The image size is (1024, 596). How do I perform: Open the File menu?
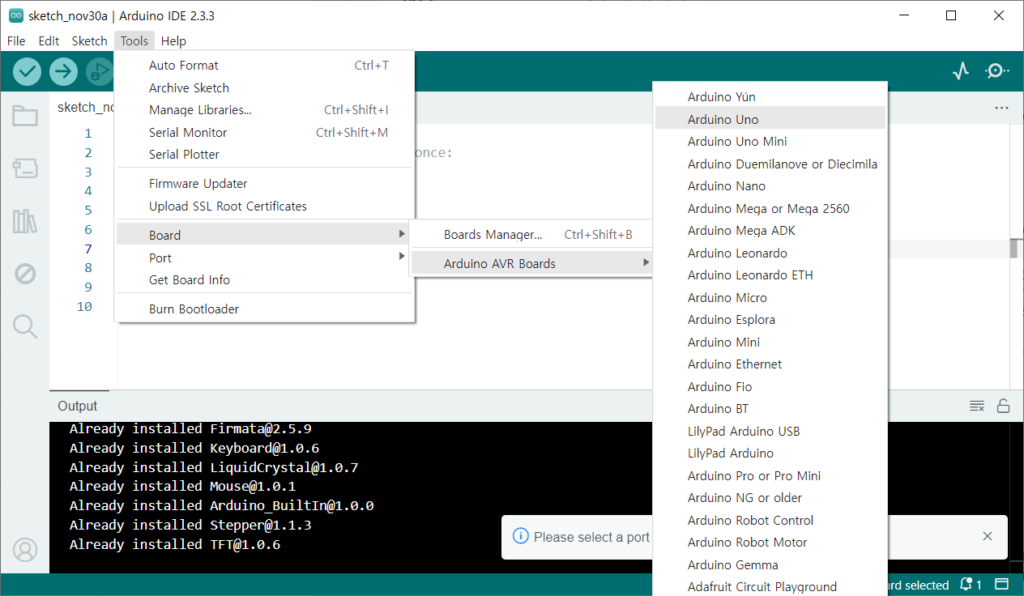tap(16, 40)
